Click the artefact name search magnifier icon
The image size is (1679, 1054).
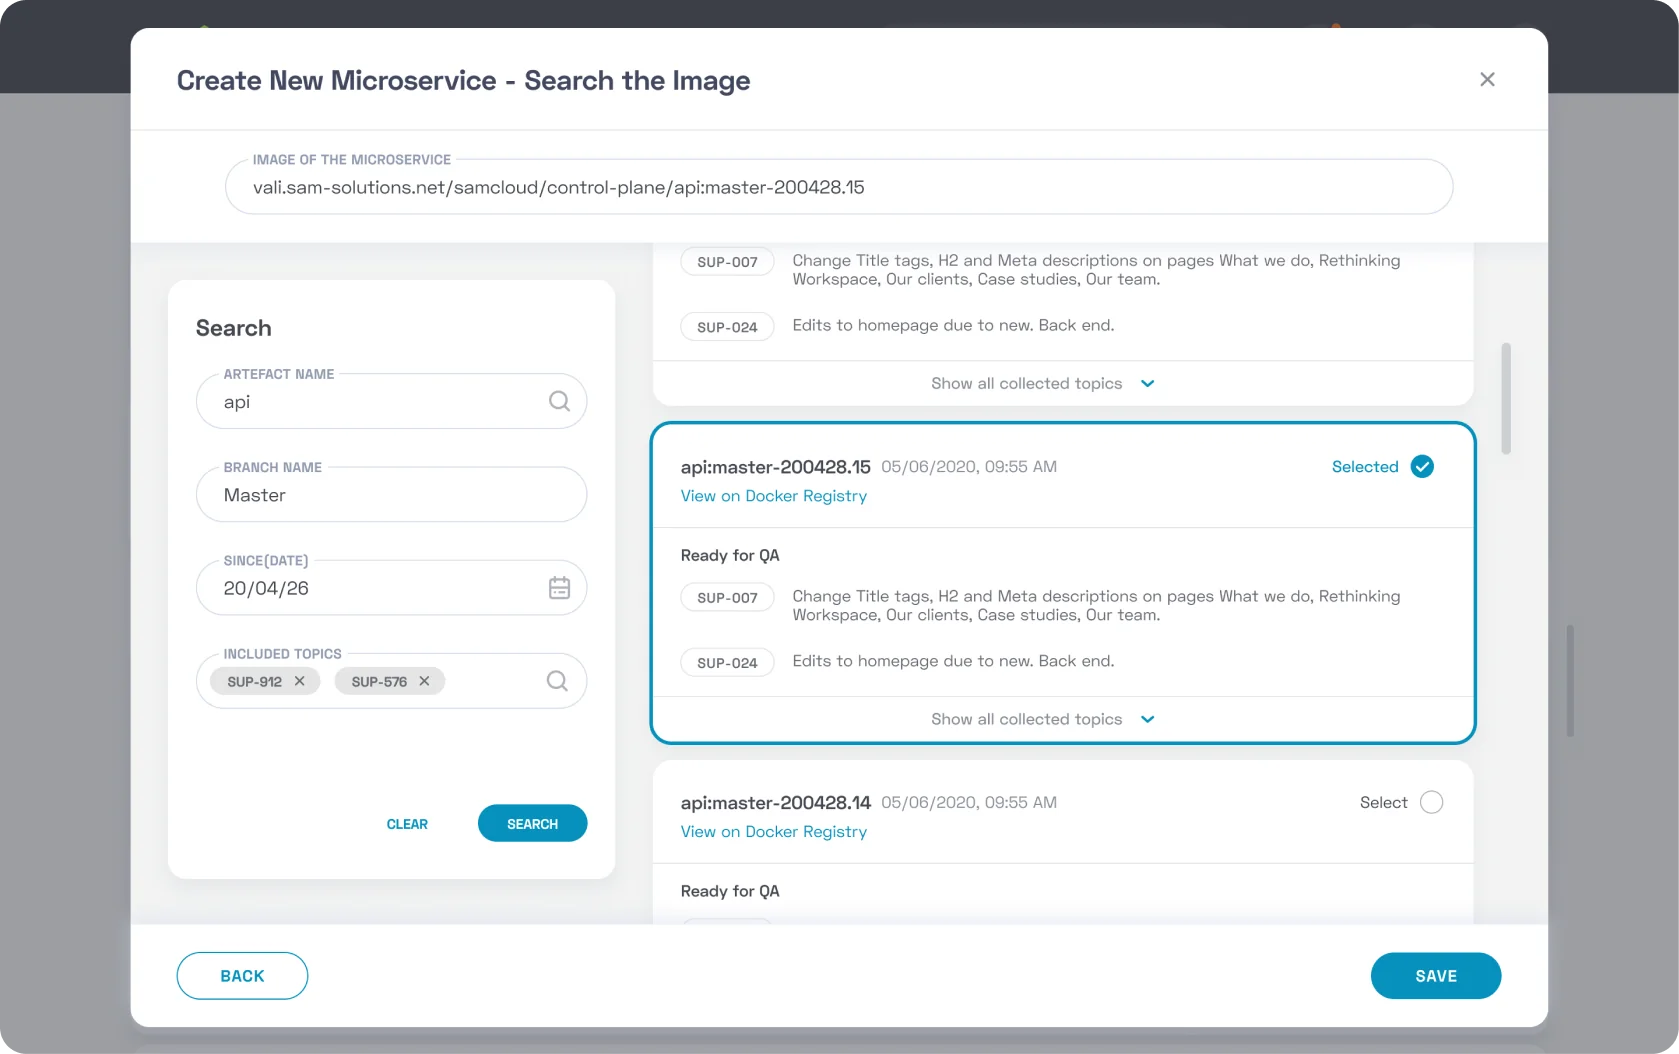click(x=559, y=401)
